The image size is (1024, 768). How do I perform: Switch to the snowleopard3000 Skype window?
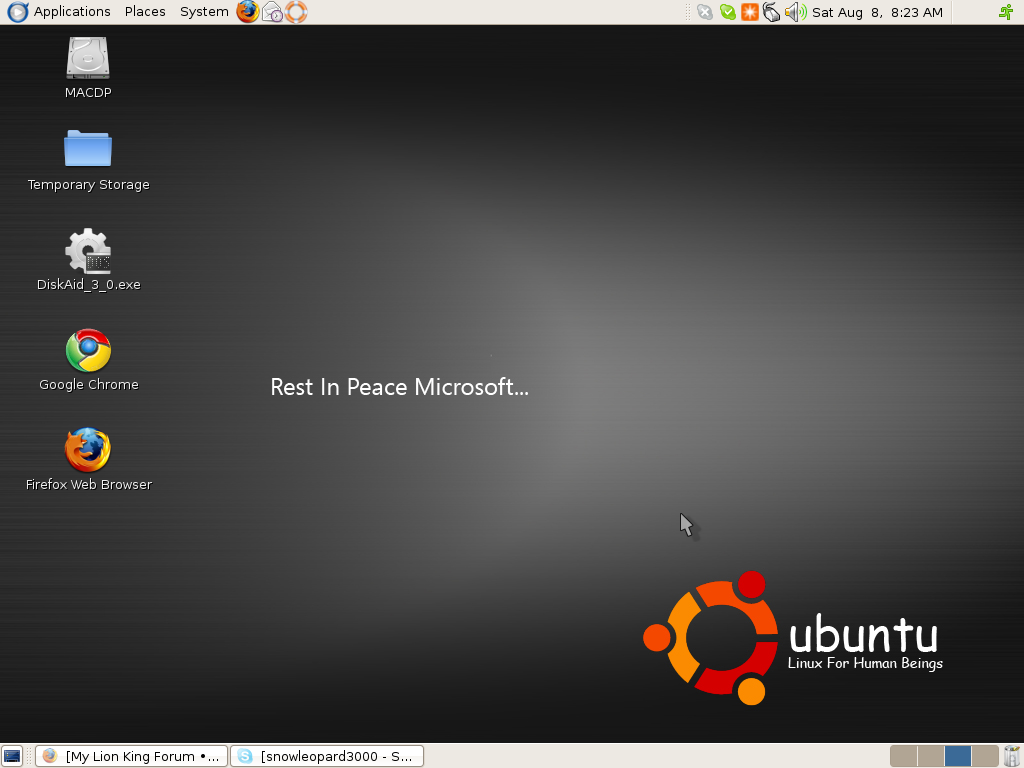coord(327,756)
